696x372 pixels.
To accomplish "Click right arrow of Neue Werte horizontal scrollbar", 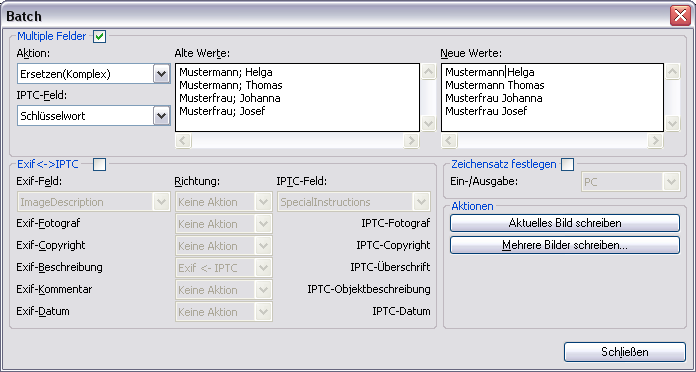I will (655, 141).
